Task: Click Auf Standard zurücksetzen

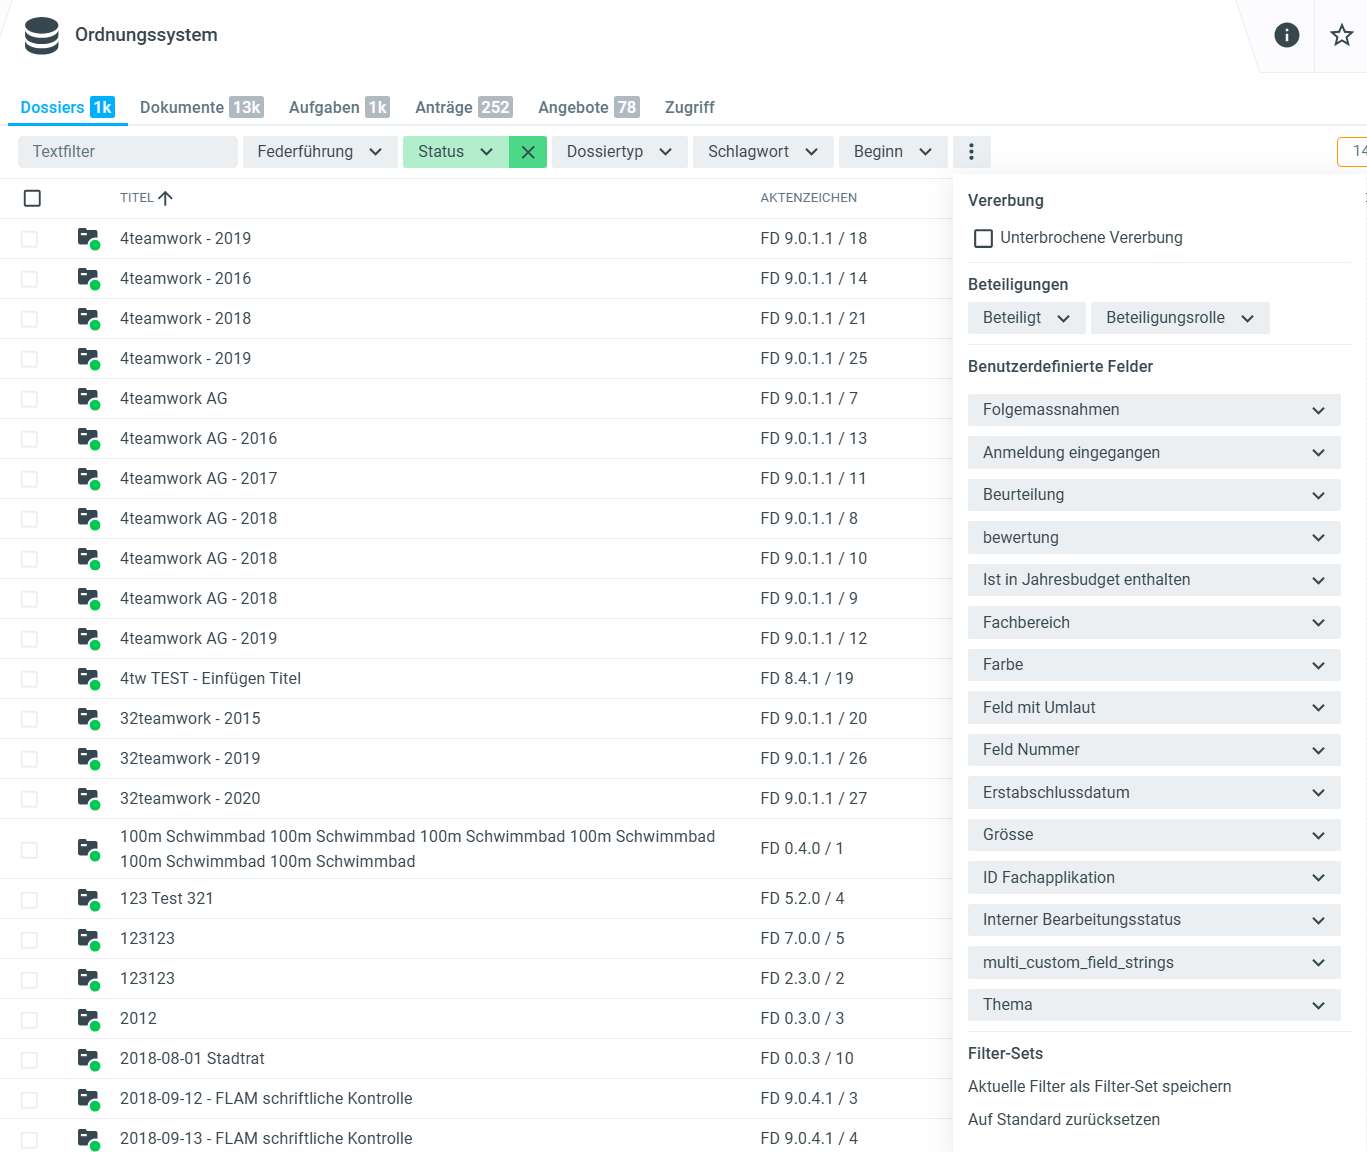Action: [1063, 1120]
